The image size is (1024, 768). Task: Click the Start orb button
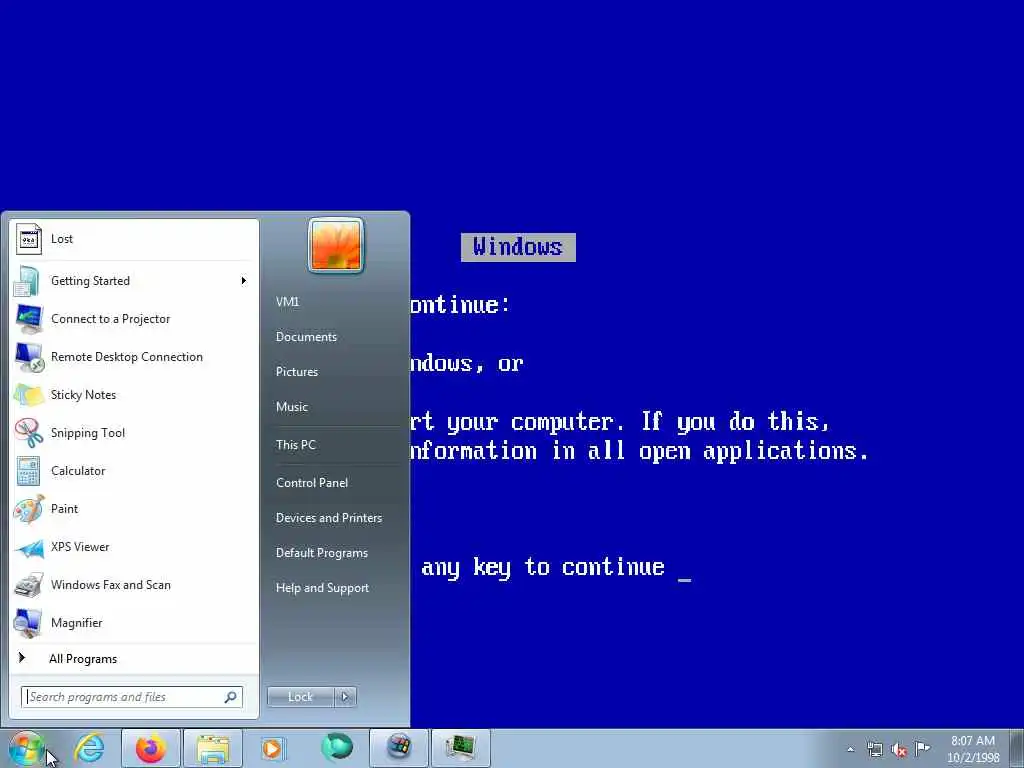click(26, 749)
